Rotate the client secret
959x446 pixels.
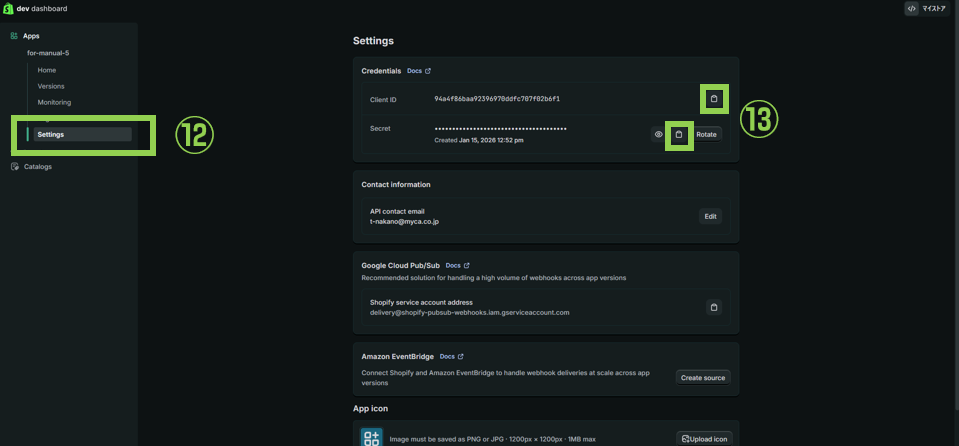click(707, 134)
